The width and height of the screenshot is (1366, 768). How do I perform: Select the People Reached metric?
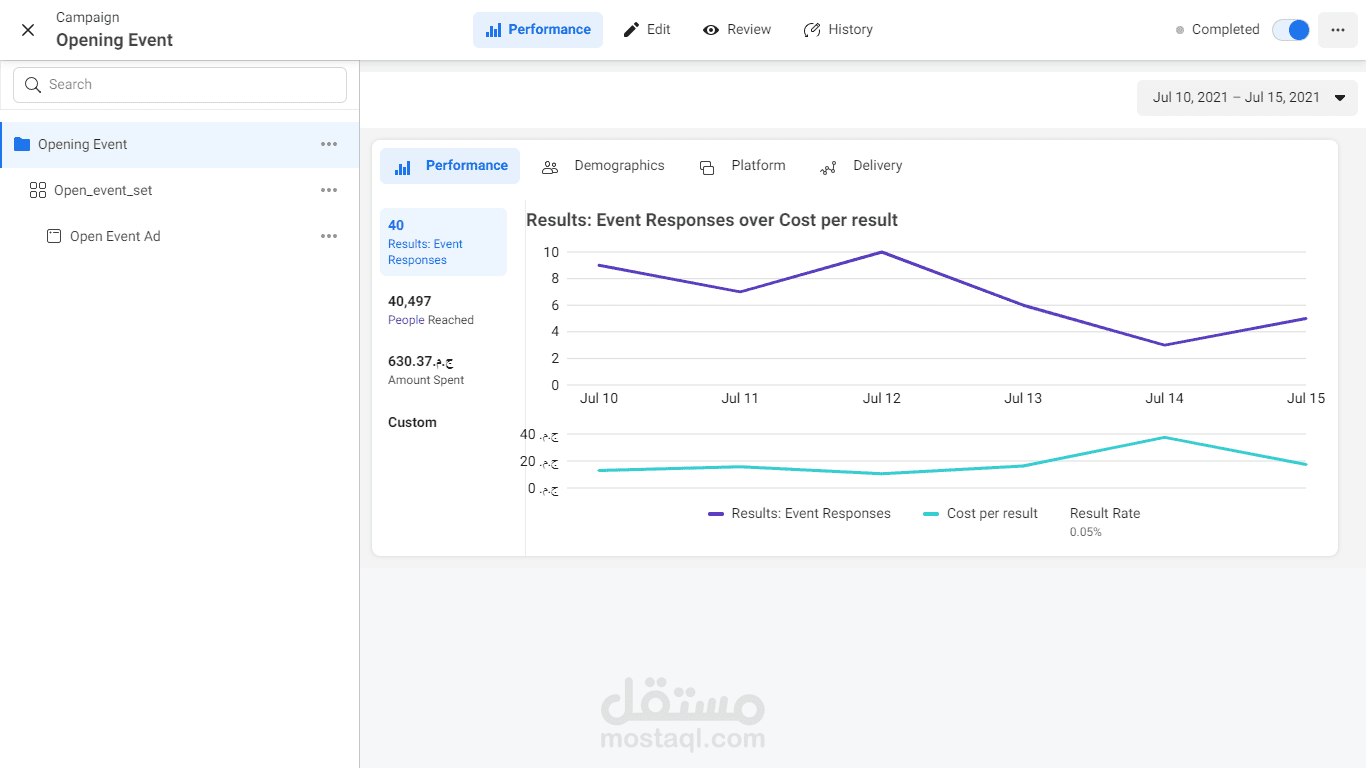click(431, 310)
